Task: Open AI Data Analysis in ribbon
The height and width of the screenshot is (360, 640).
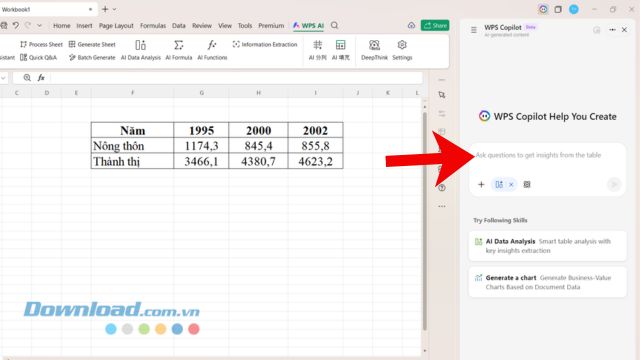Action: pyautogui.click(x=140, y=50)
